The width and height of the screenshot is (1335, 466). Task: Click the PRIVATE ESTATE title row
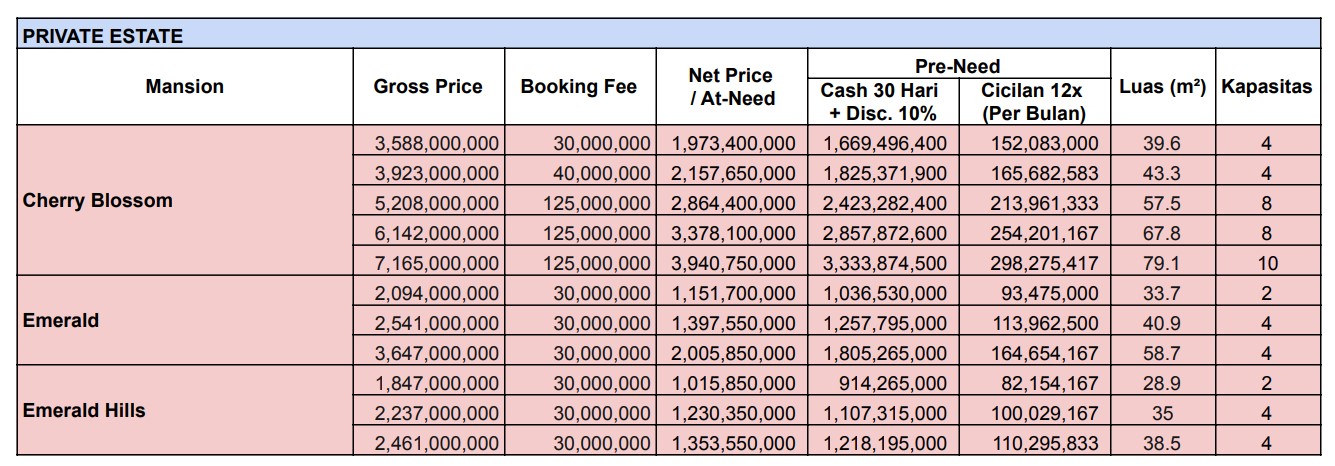(x=667, y=36)
